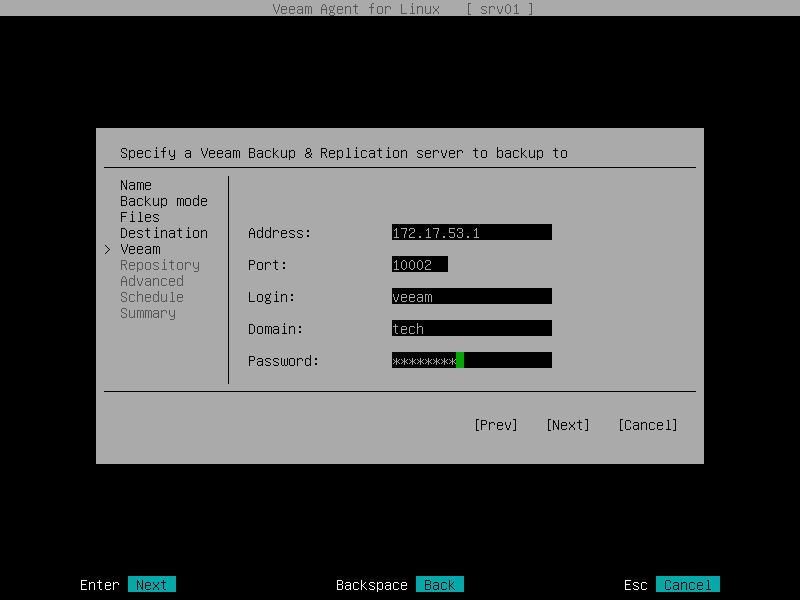The width and height of the screenshot is (800, 600).
Task: Click the 'Veeam Agent for Linux' title text
Action: pos(356,9)
